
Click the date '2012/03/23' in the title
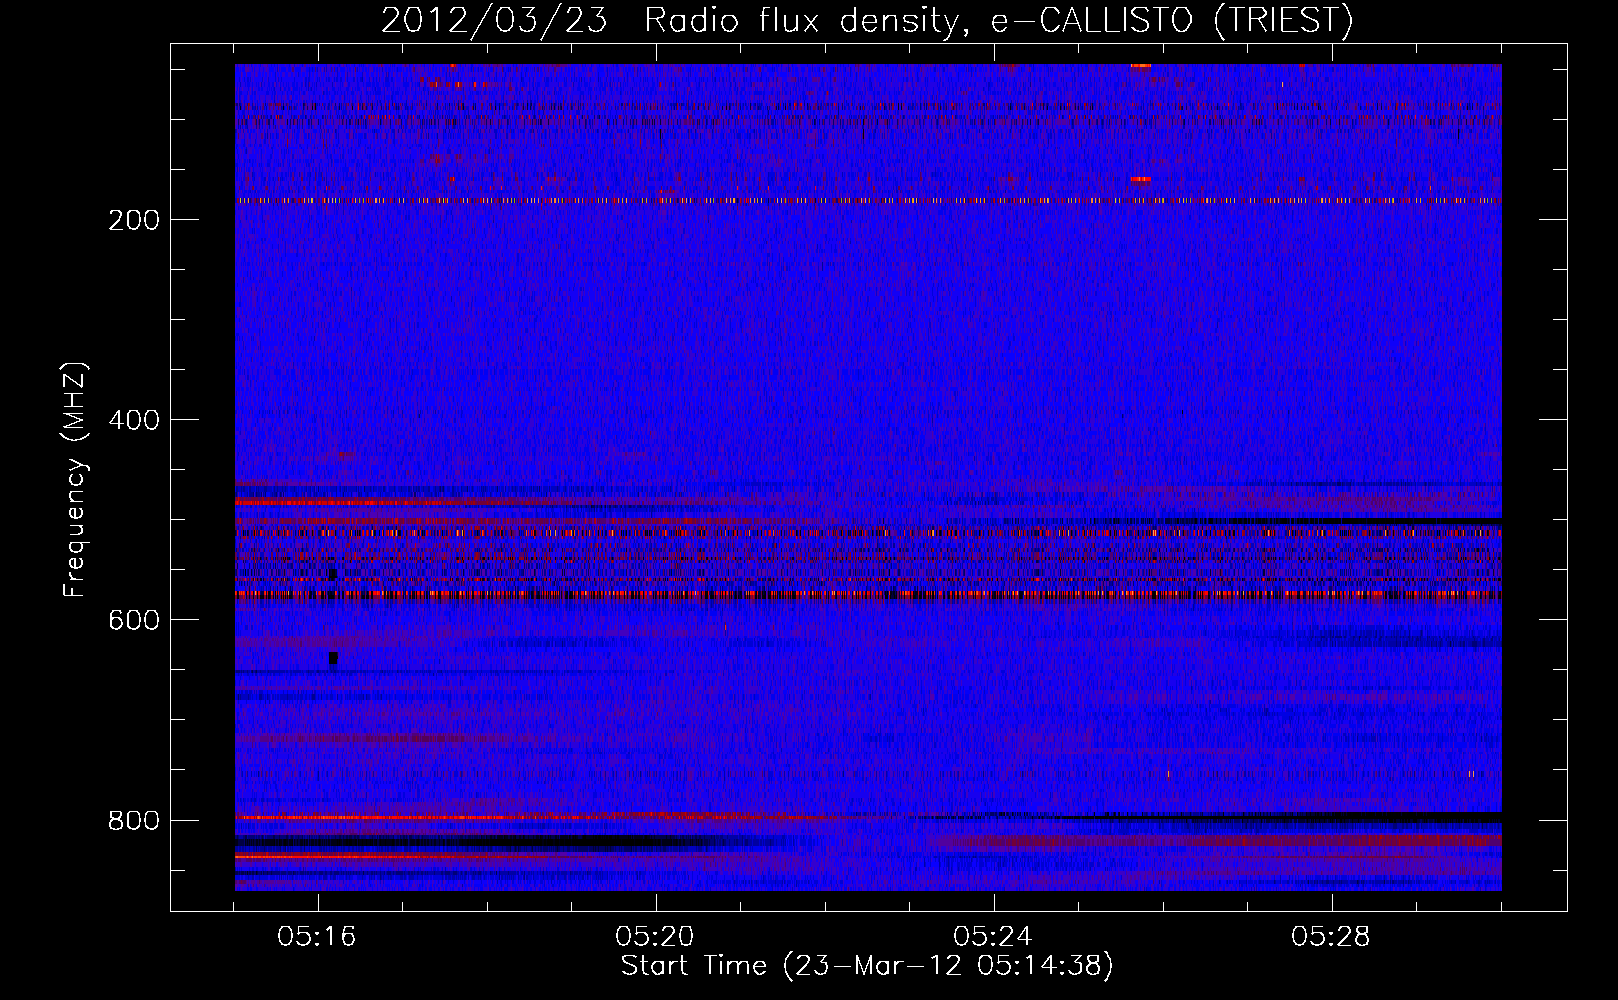pos(494,20)
